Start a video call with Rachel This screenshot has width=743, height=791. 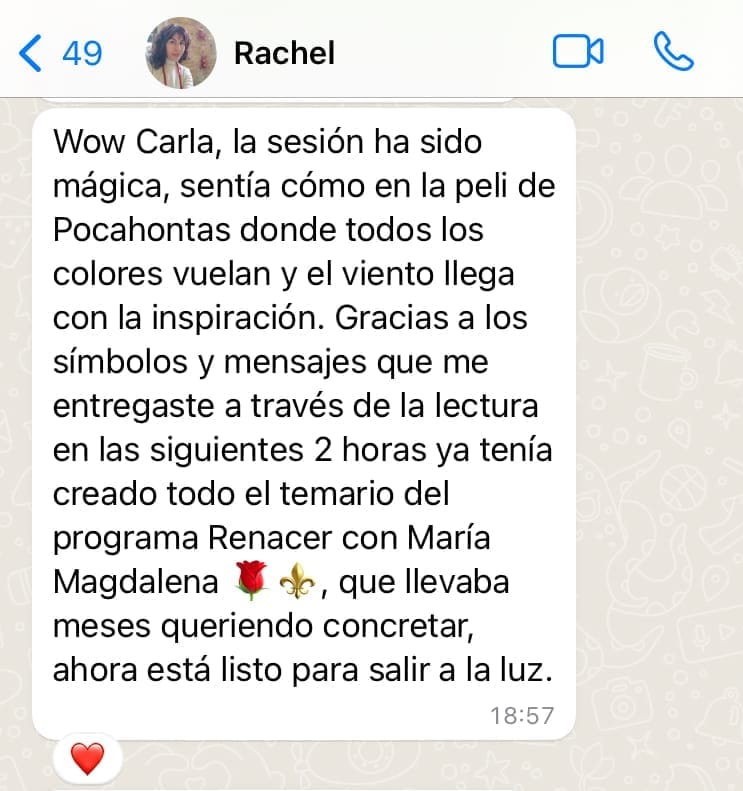(x=578, y=51)
